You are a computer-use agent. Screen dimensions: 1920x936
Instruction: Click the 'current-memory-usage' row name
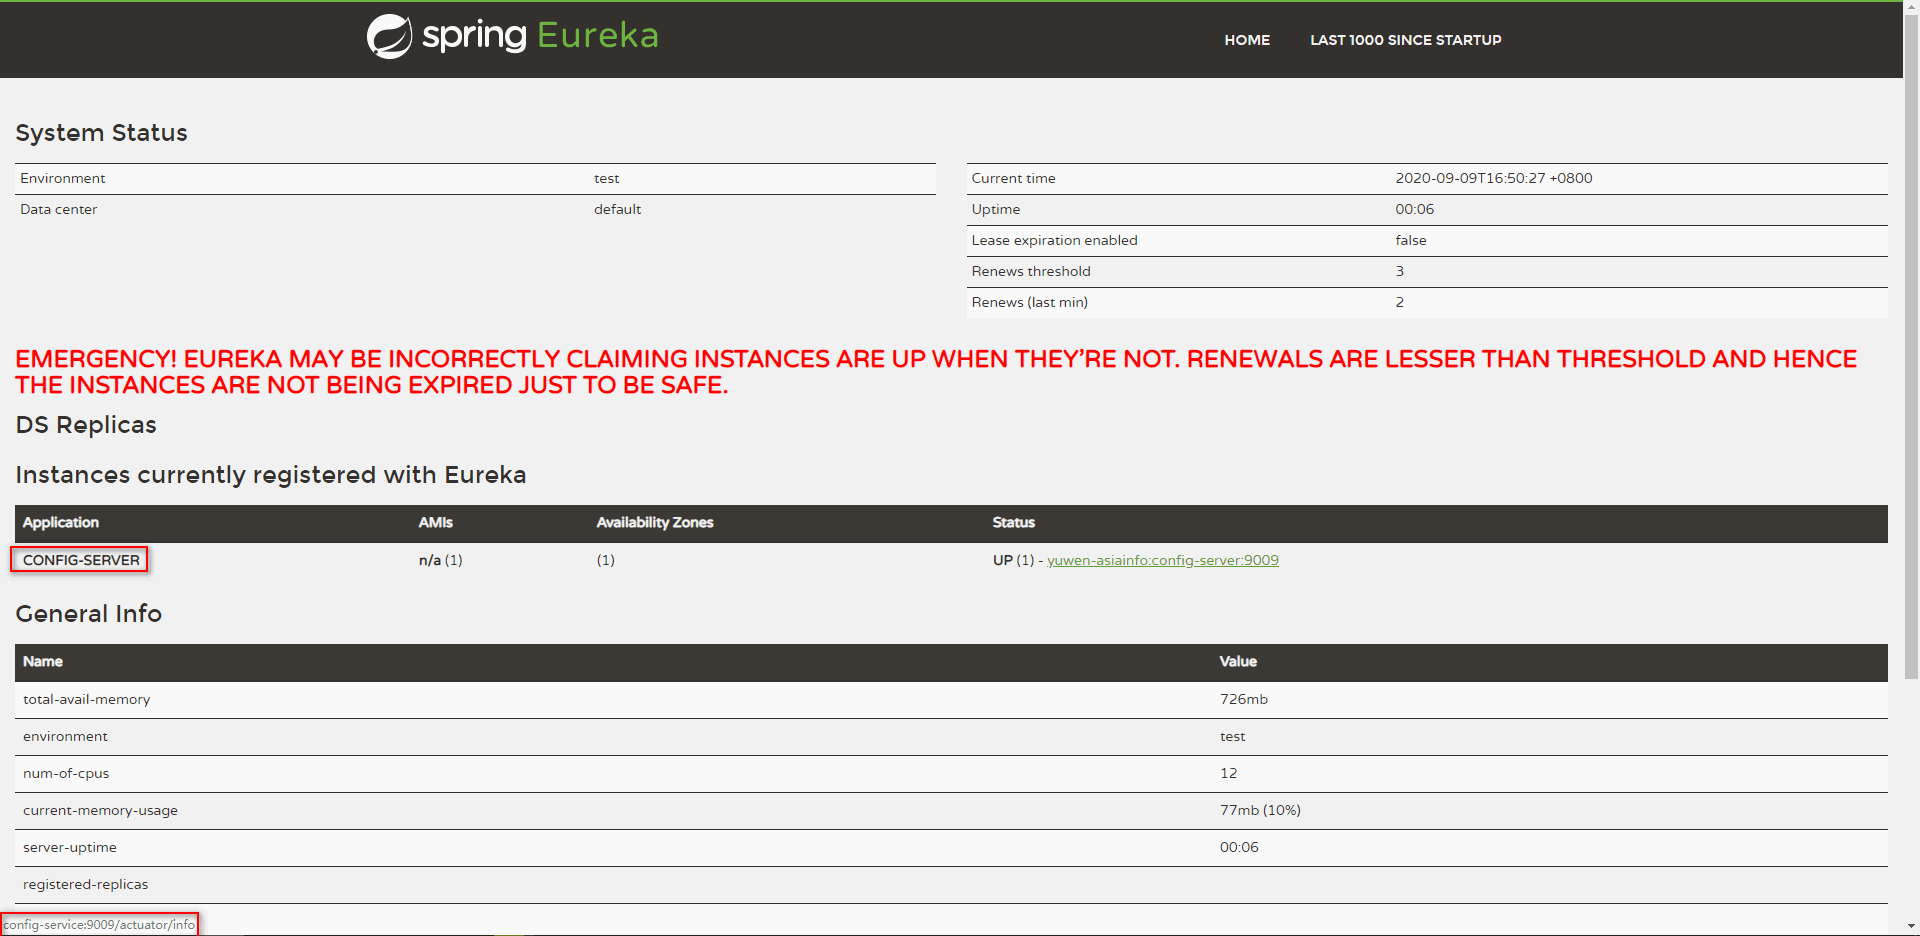(x=100, y=810)
